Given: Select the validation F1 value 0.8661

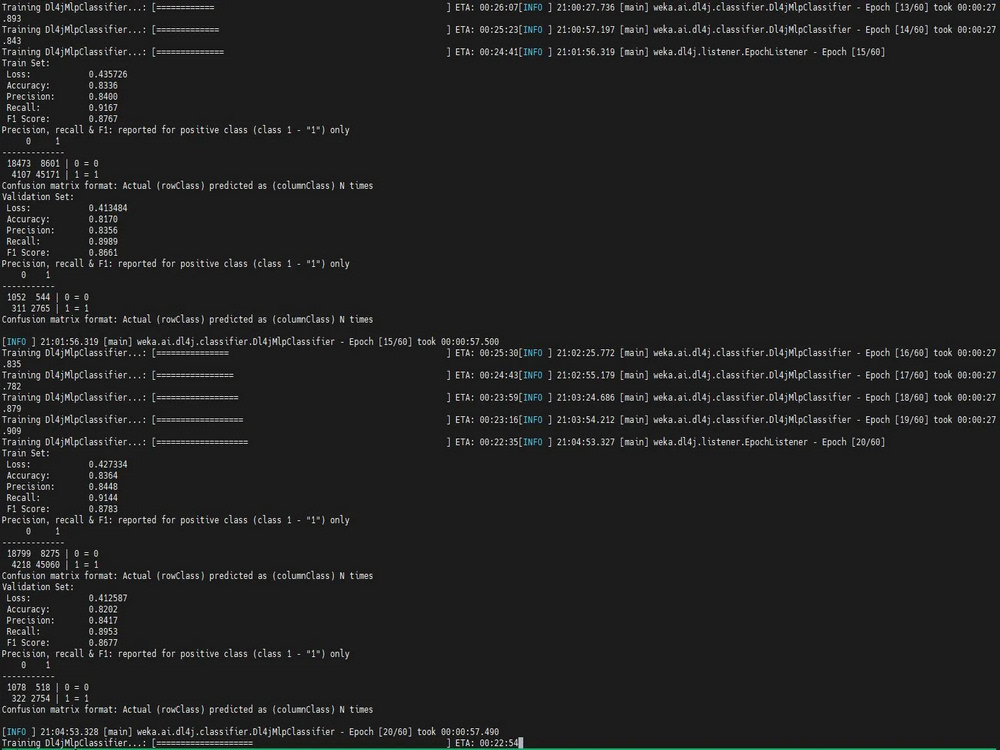Looking at the screenshot, I should 103,253.
